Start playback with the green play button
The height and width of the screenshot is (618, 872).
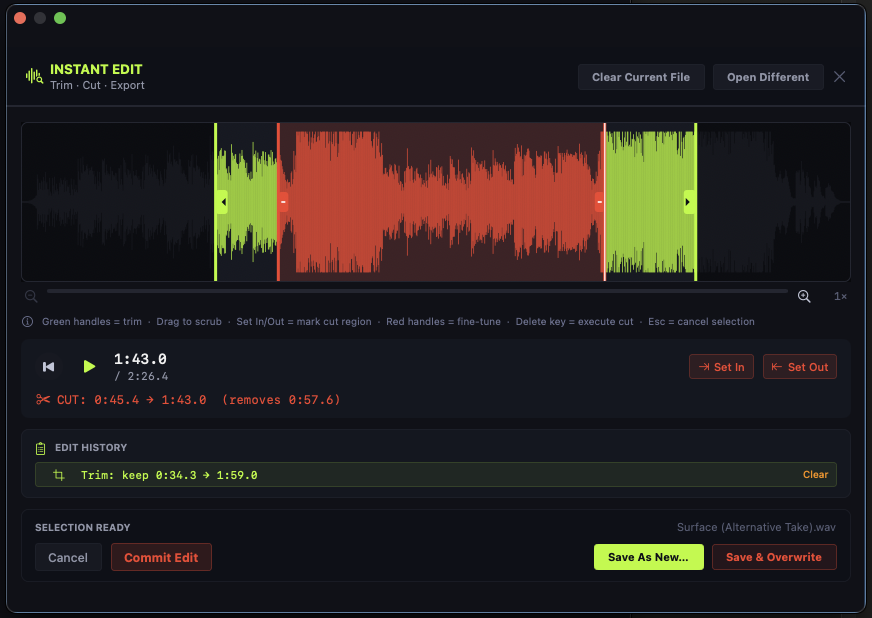[89, 366]
